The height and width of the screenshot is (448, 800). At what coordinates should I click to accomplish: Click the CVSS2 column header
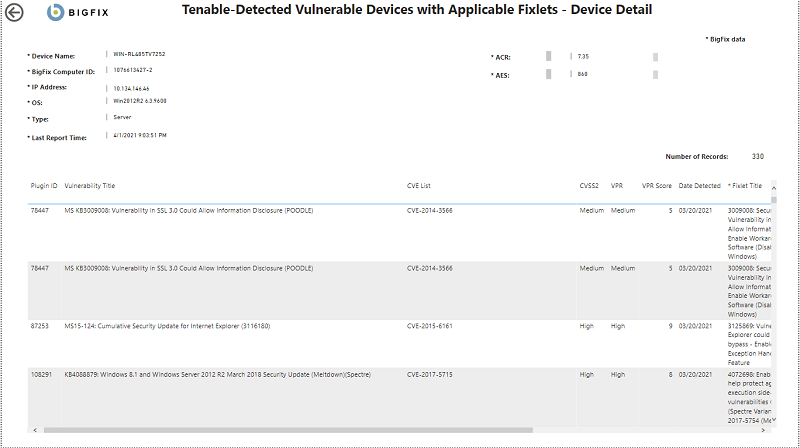click(x=590, y=186)
